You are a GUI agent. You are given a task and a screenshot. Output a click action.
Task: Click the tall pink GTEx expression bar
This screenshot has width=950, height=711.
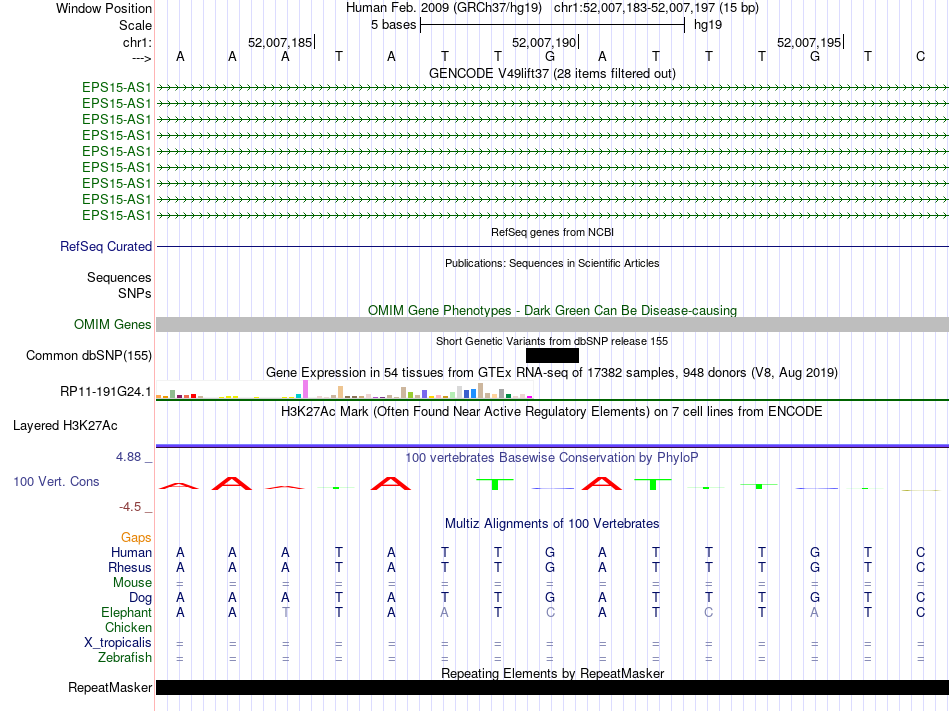point(305,389)
